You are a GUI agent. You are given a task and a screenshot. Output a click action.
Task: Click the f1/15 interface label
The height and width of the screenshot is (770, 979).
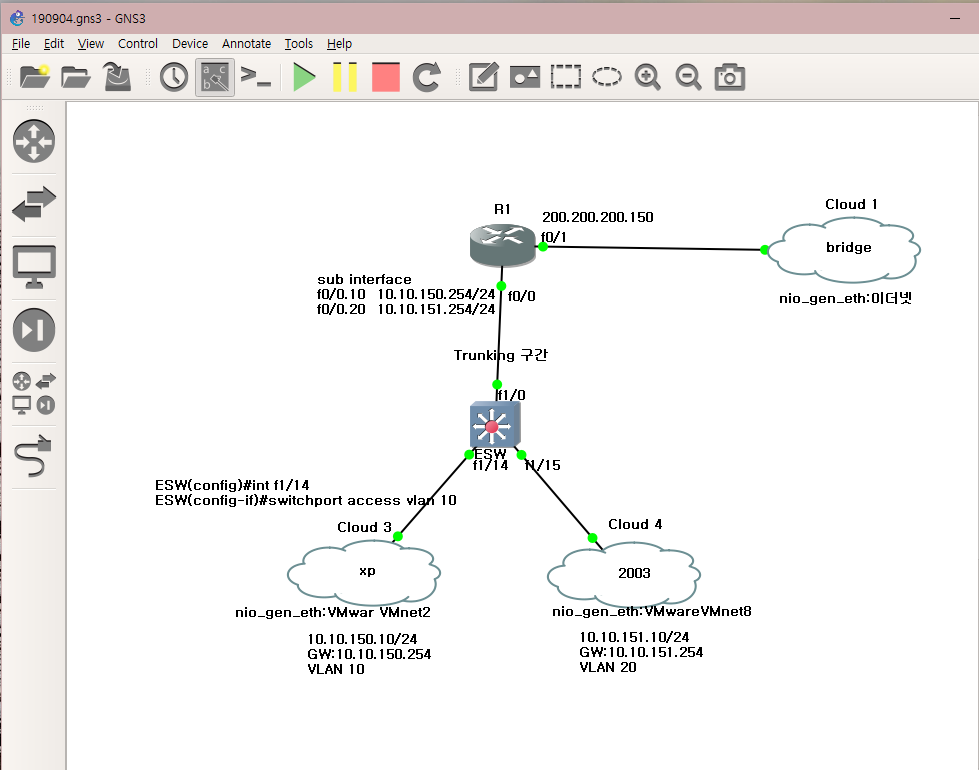tap(543, 465)
